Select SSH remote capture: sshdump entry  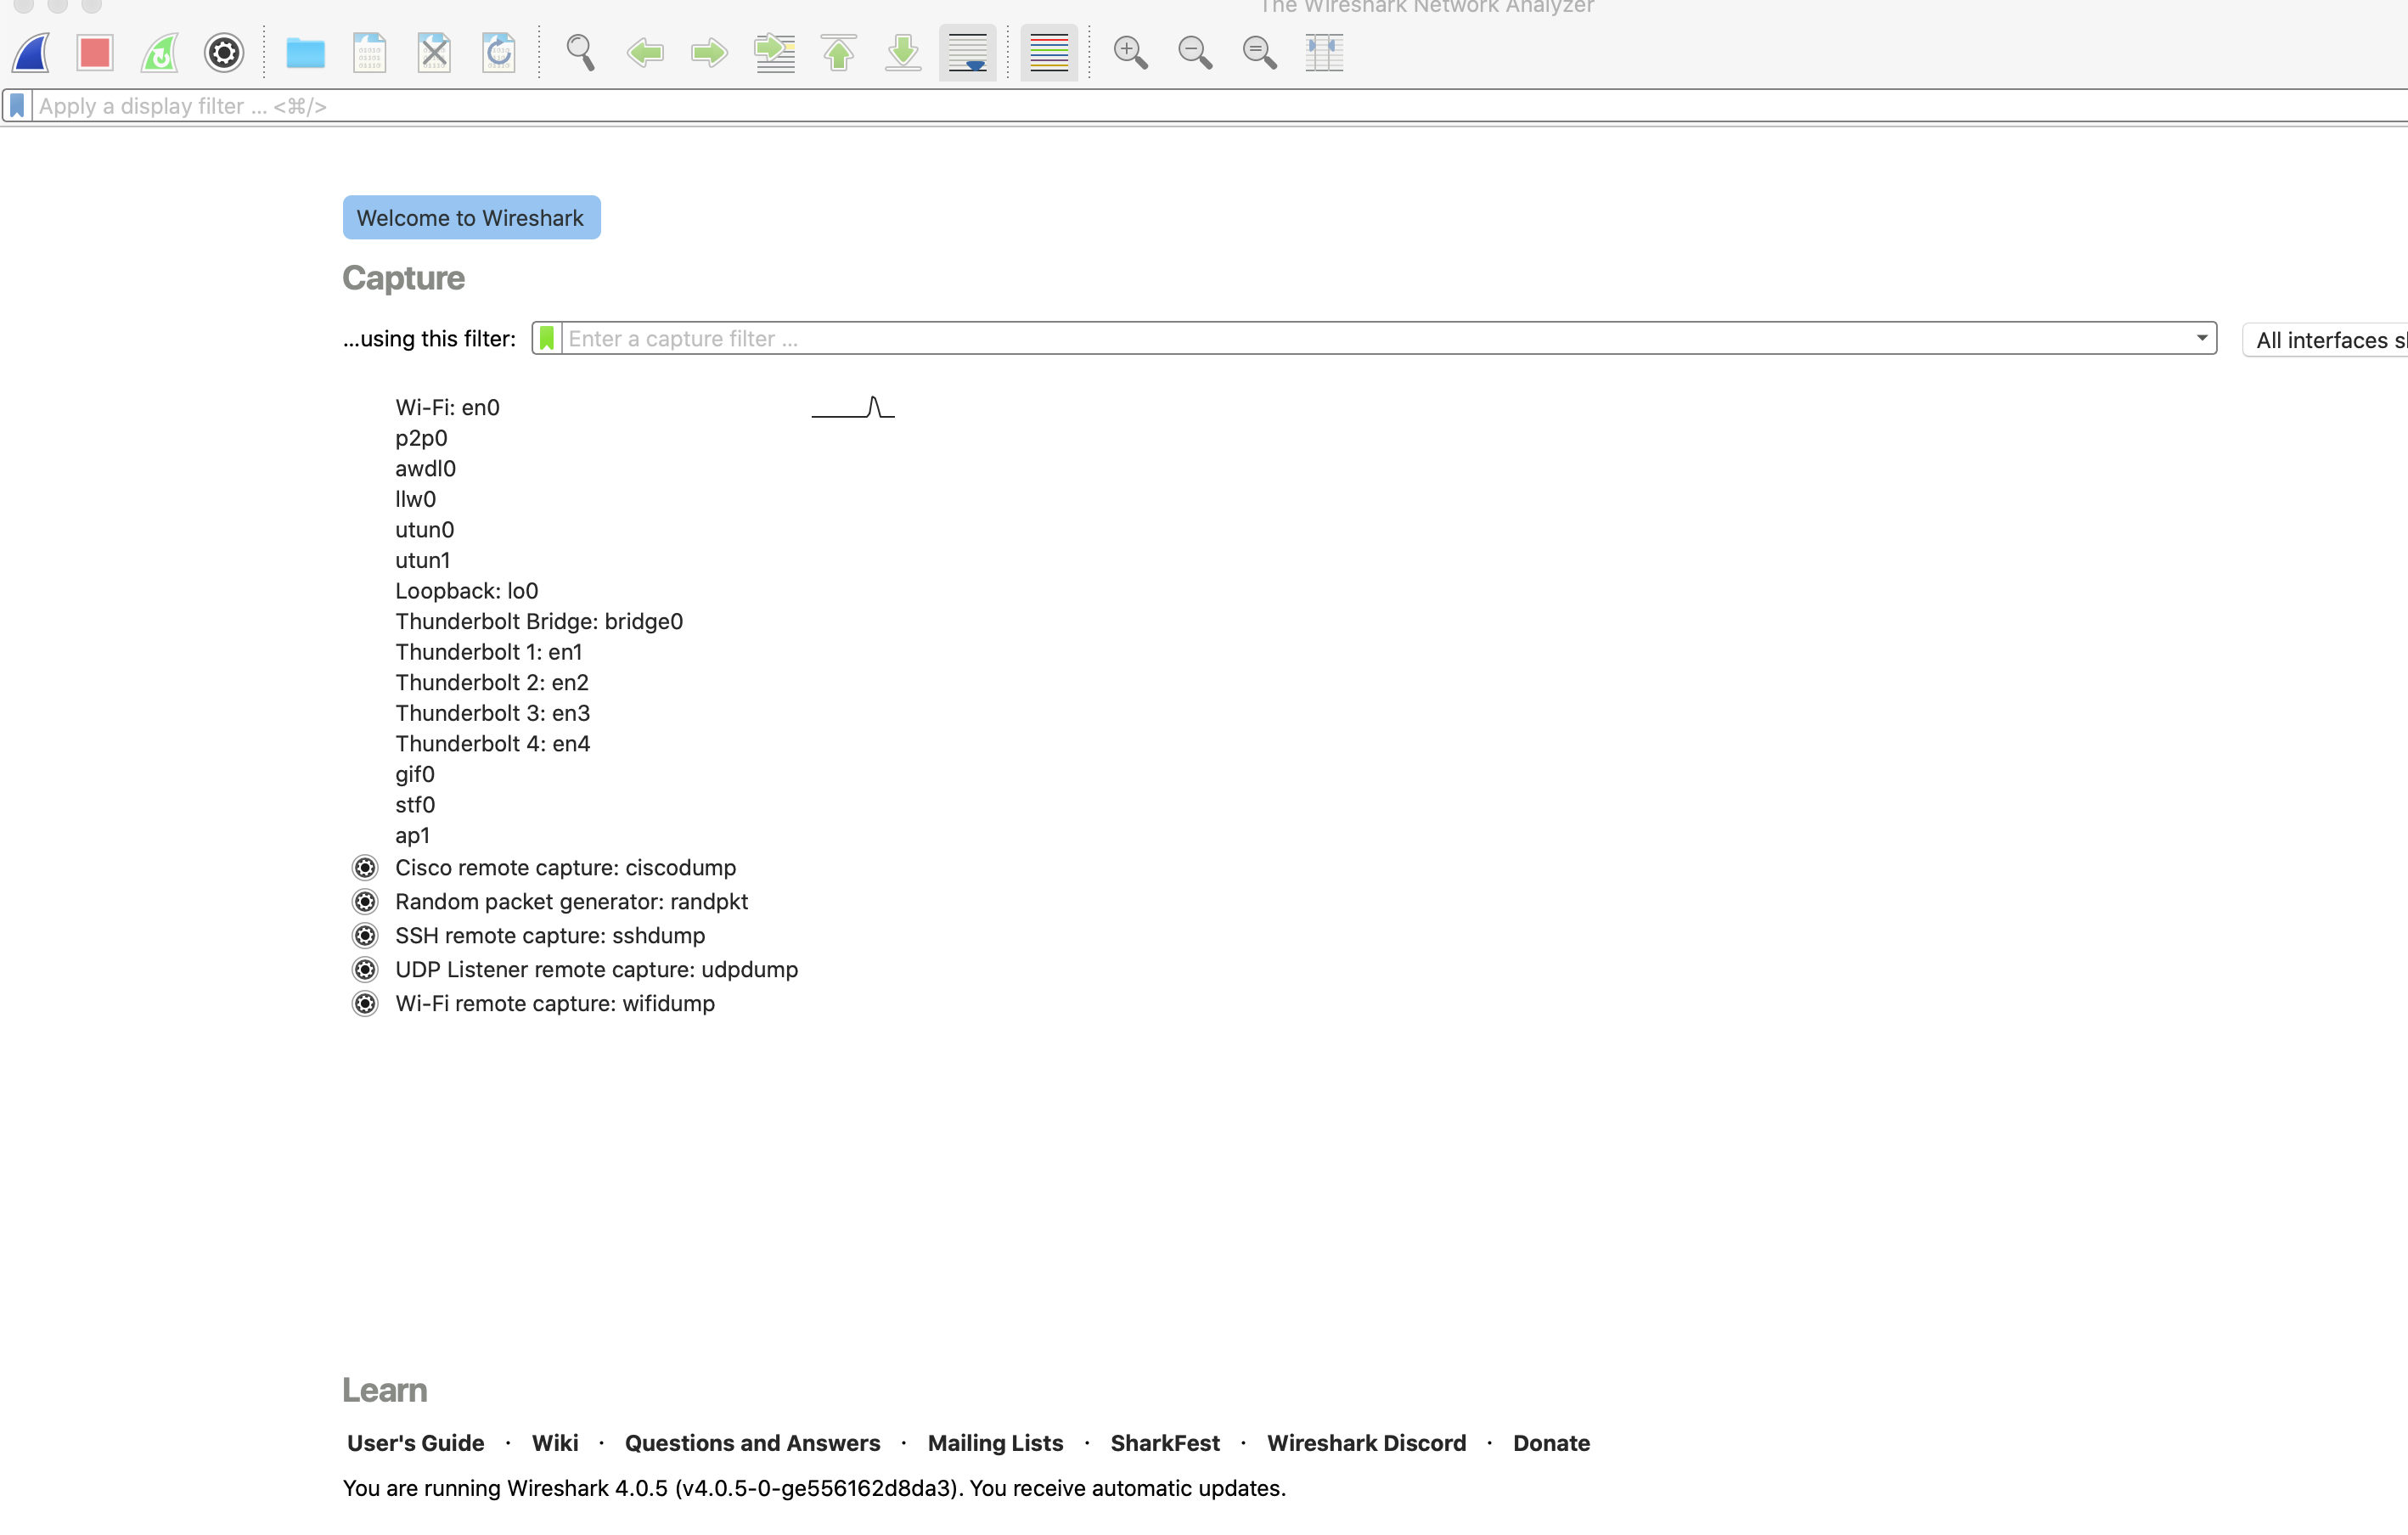[x=550, y=936]
